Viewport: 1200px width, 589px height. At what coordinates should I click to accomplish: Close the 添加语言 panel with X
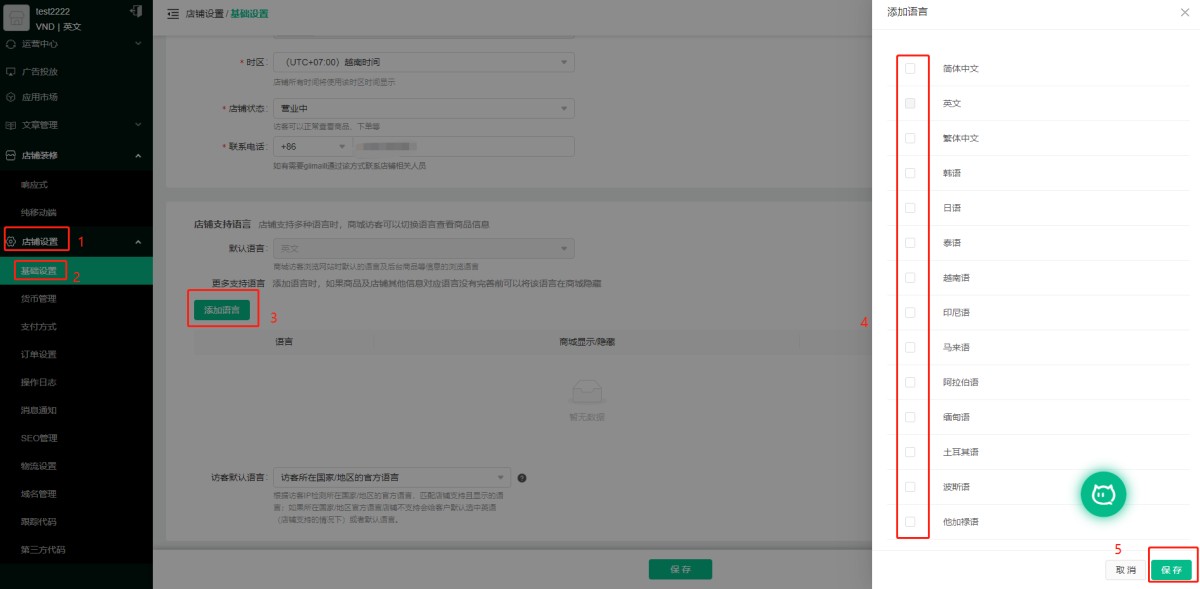pyautogui.click(x=1185, y=10)
